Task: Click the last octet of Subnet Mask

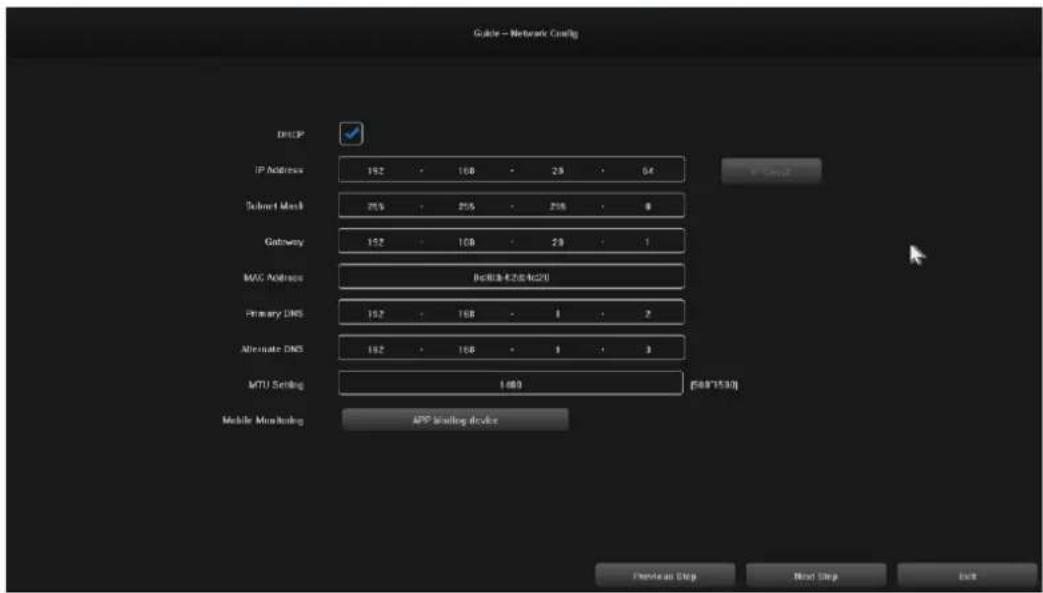Action: [648, 207]
